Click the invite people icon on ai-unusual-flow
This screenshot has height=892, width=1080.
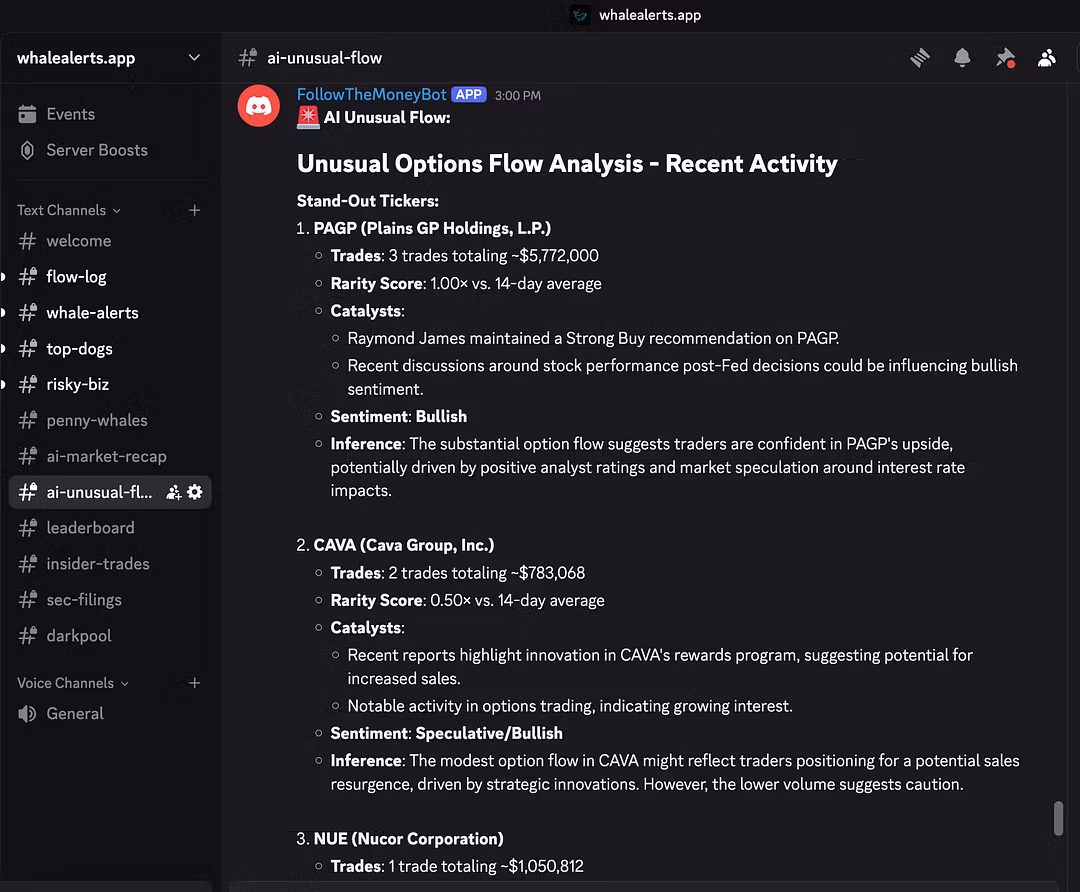click(173, 492)
